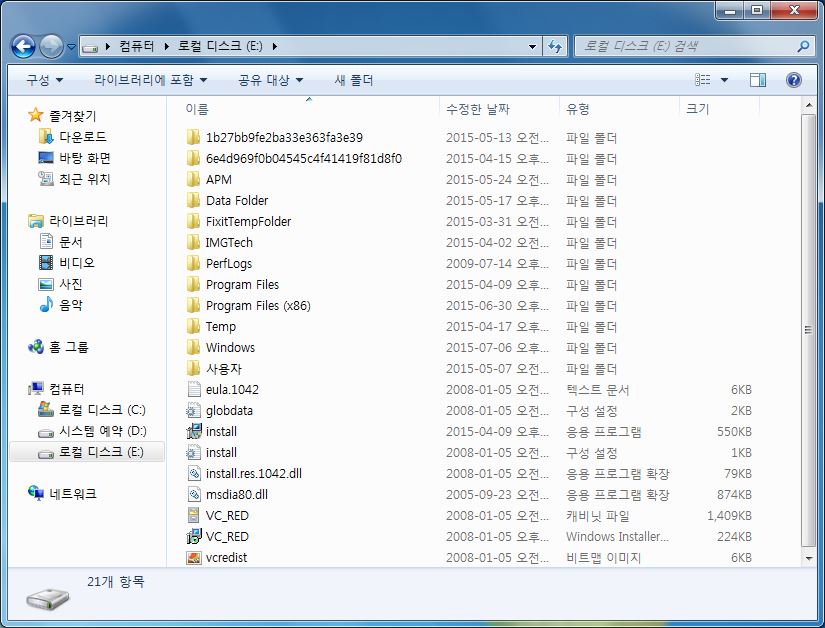
Task: Click 네트워크 in navigation pane
Action: (x=72, y=494)
